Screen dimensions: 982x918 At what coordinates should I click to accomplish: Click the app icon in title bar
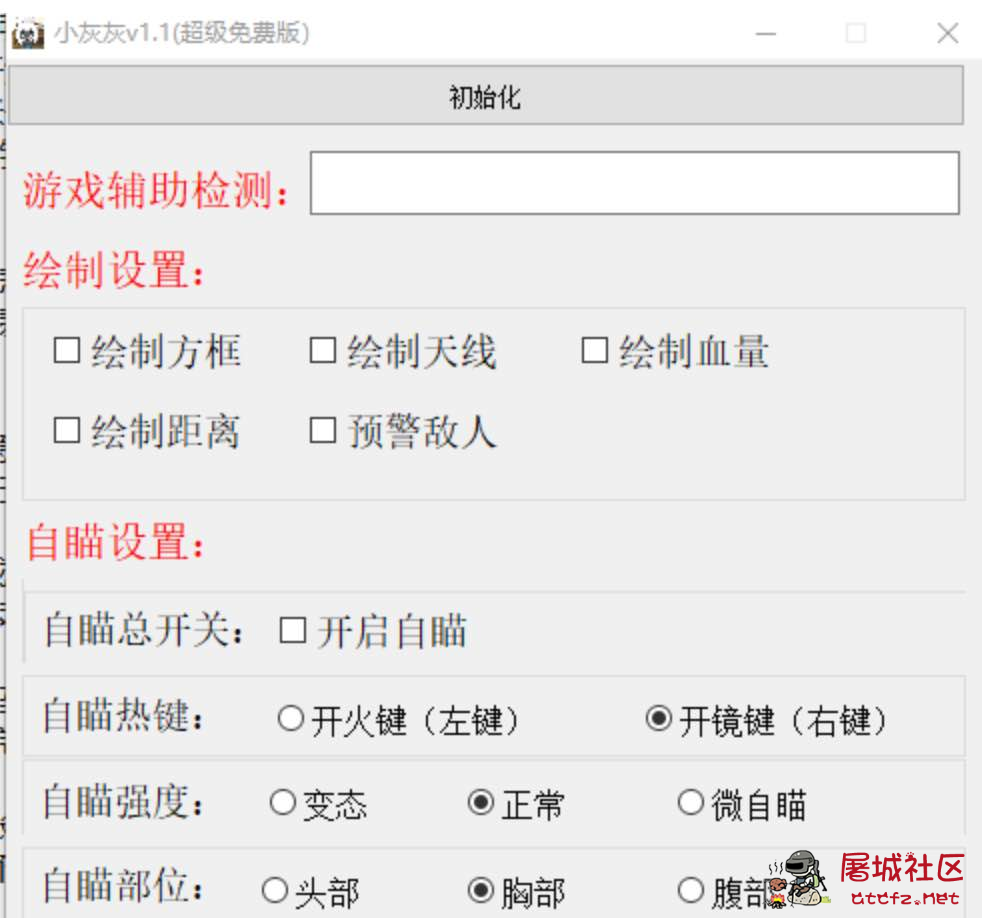(x=28, y=33)
